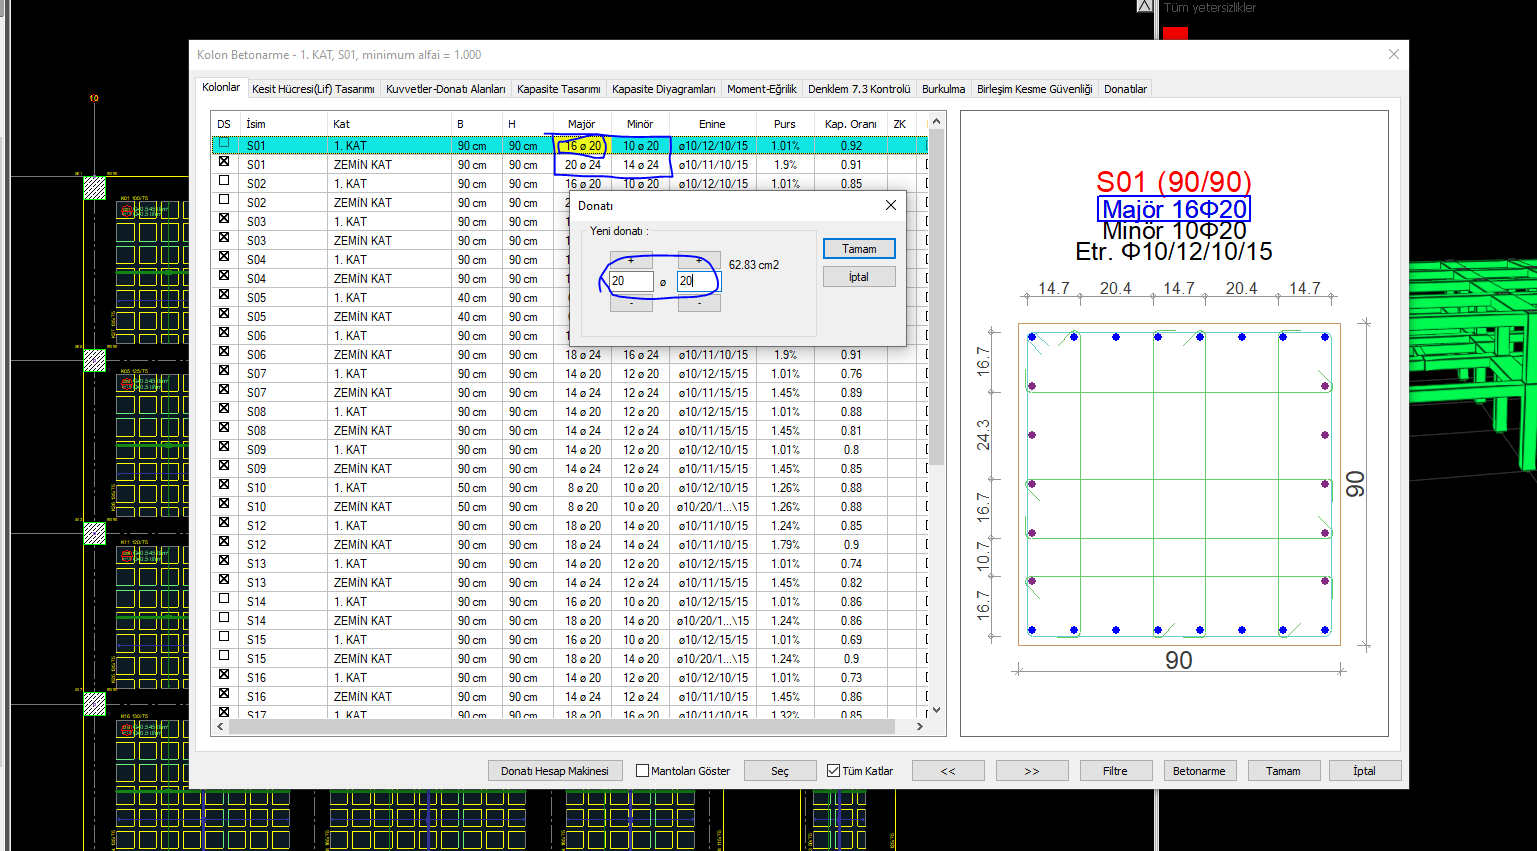The height and width of the screenshot is (851, 1537).
Task: Decrease bar diameter with second minus button
Action: [698, 303]
